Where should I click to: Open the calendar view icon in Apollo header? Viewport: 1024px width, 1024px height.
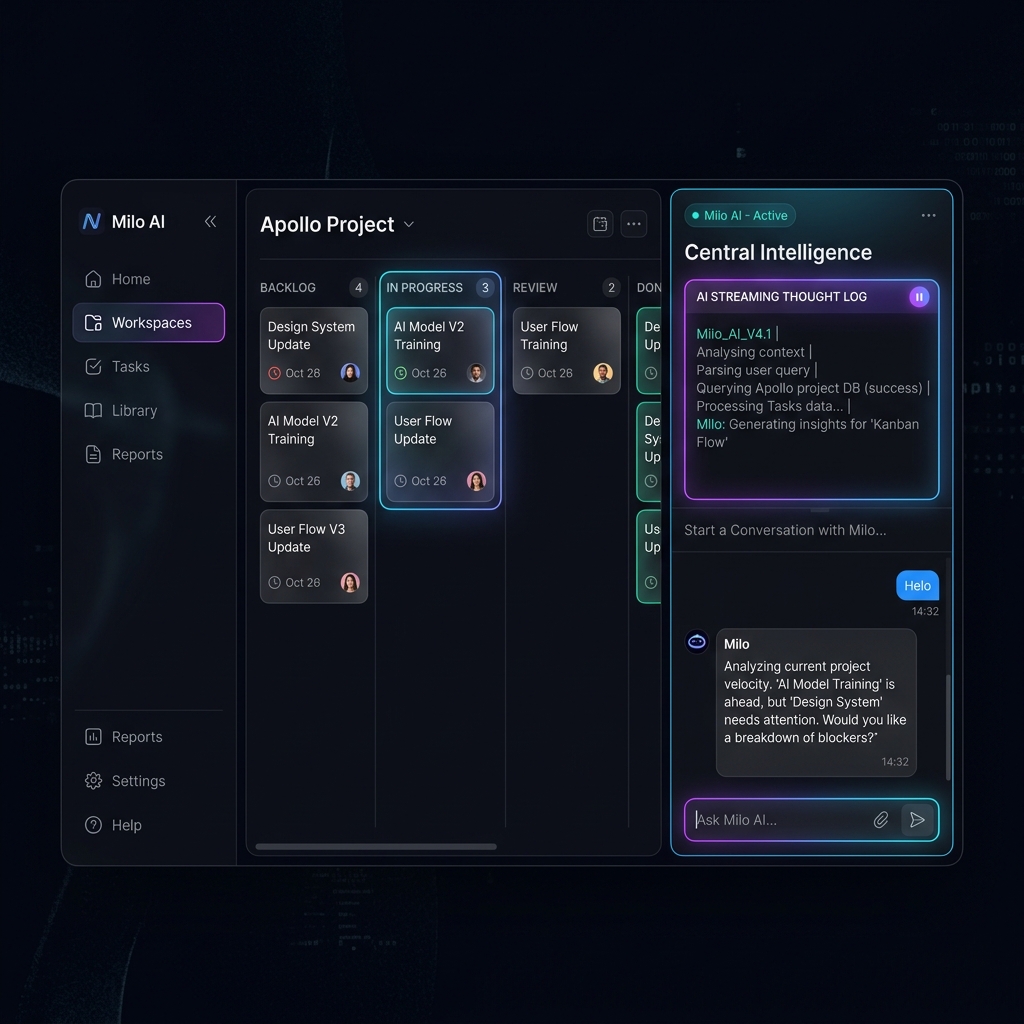(600, 224)
